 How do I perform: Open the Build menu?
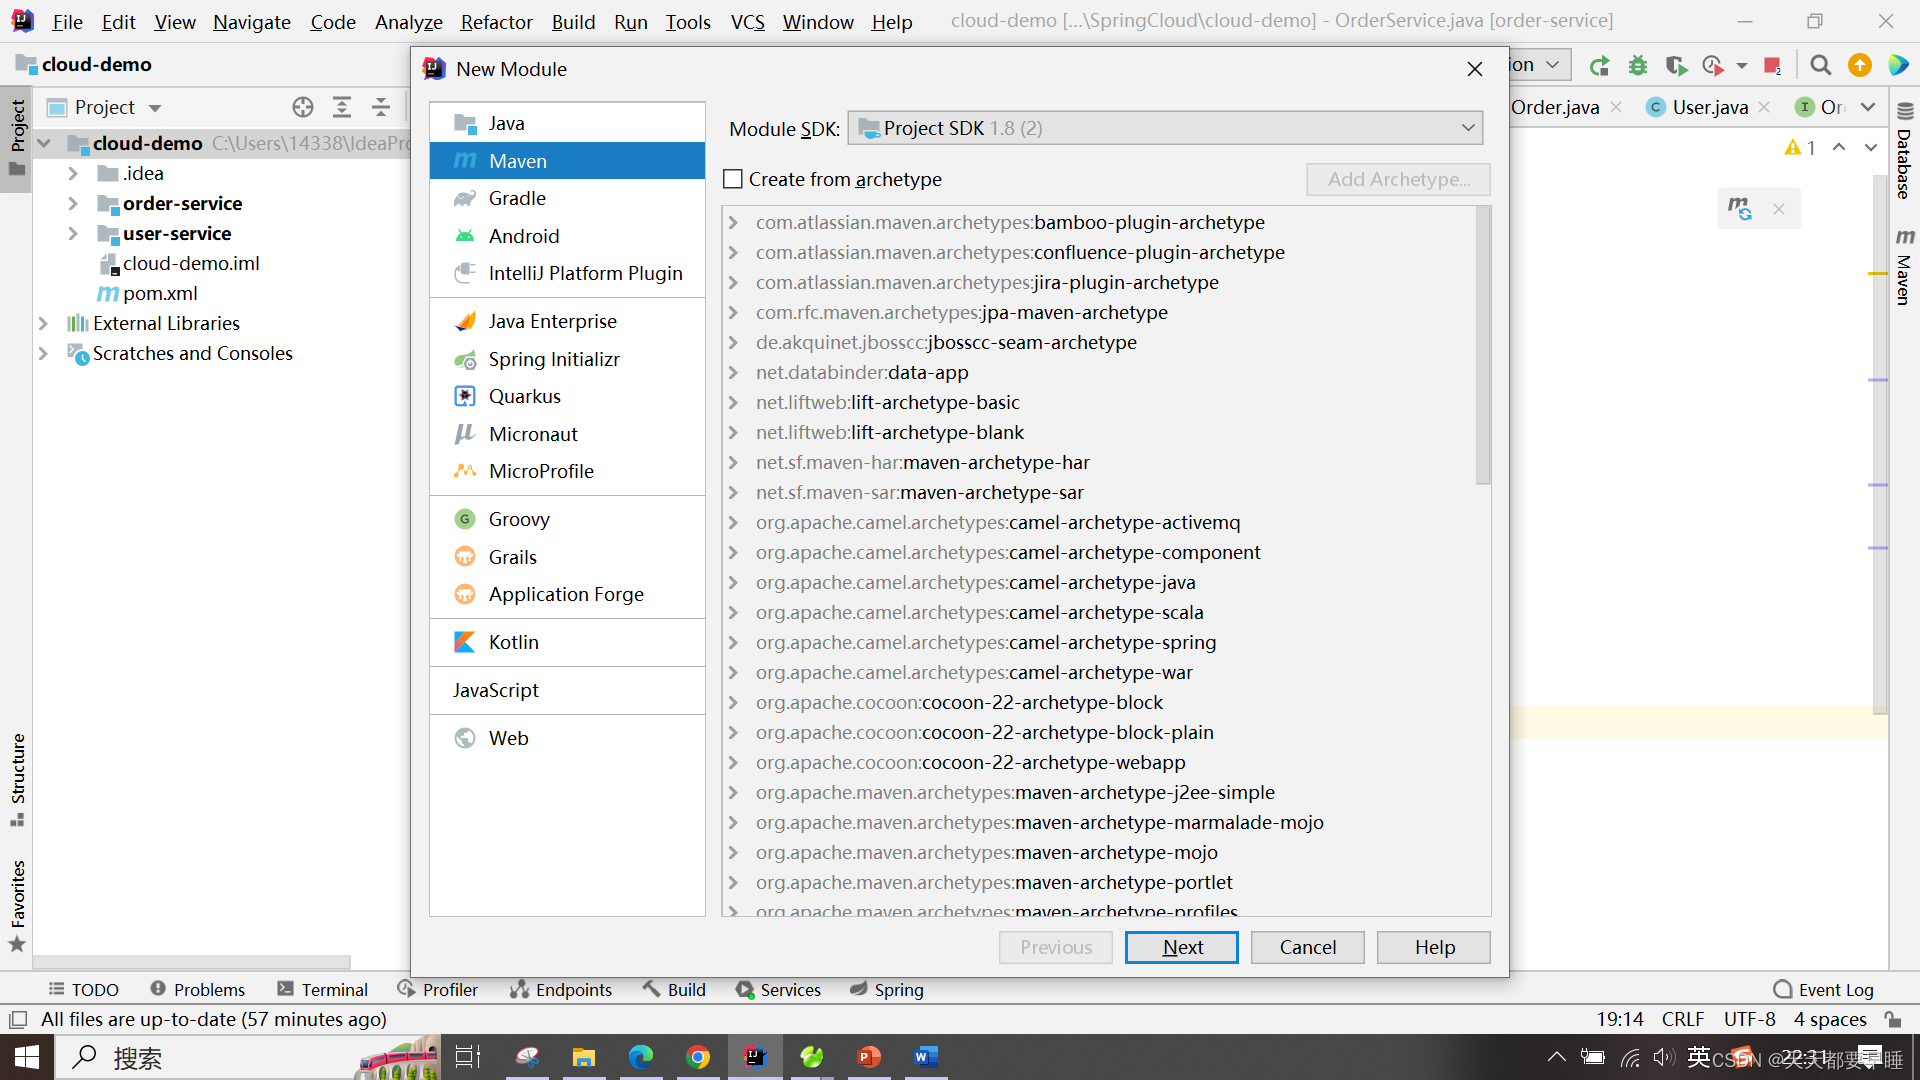573,21
